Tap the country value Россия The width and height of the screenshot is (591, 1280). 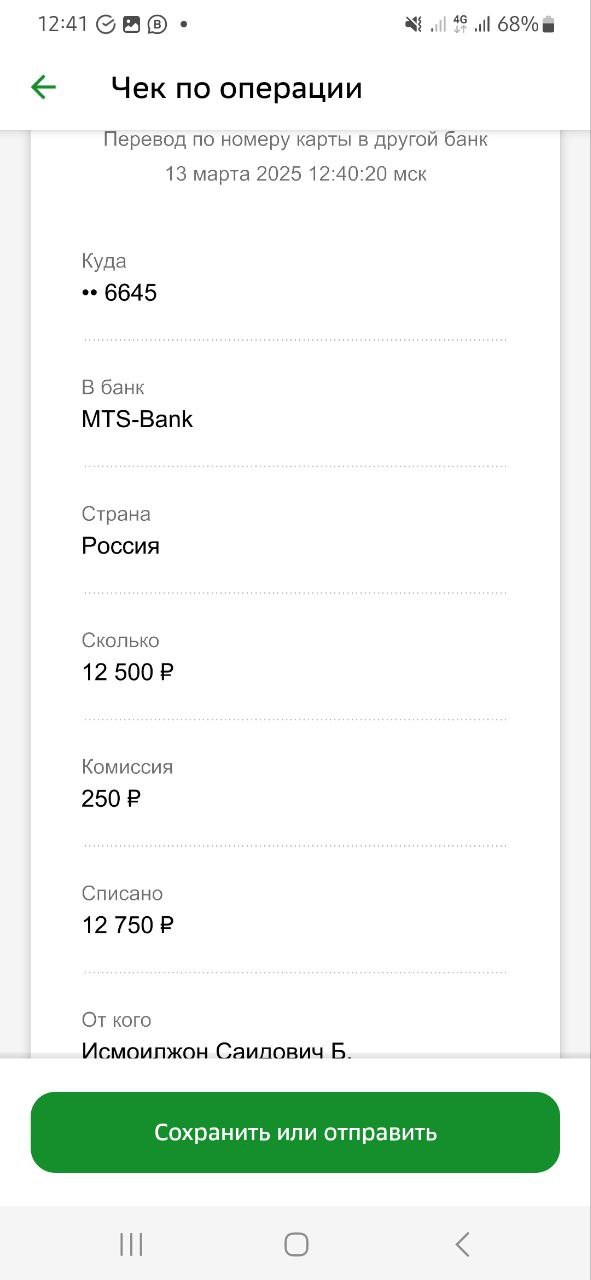120,546
